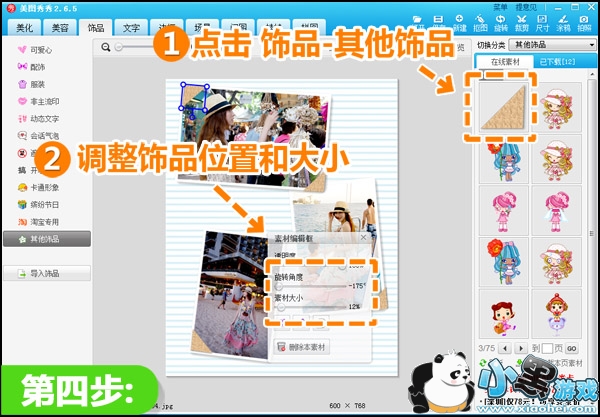
Task: Switch to the 文字 tab
Action: pos(130,27)
